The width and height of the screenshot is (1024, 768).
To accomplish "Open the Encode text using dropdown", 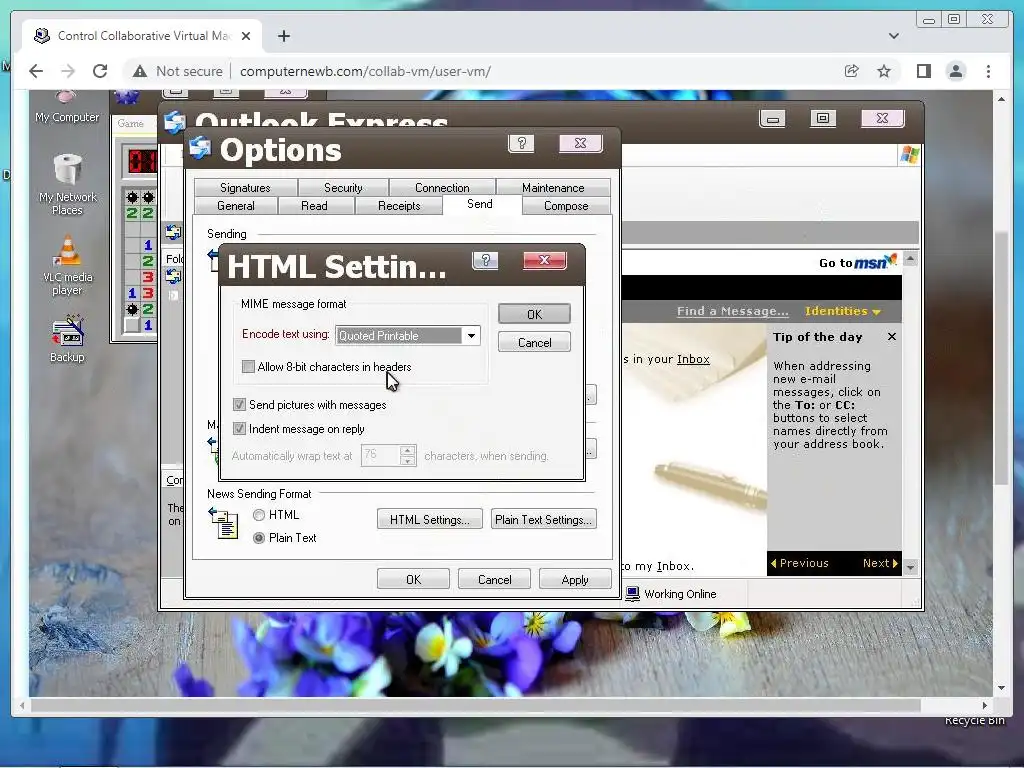I will [x=471, y=336].
